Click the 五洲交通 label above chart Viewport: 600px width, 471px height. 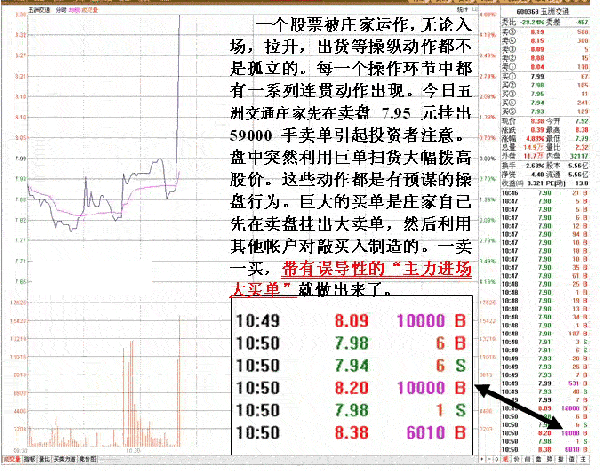[x=39, y=10]
